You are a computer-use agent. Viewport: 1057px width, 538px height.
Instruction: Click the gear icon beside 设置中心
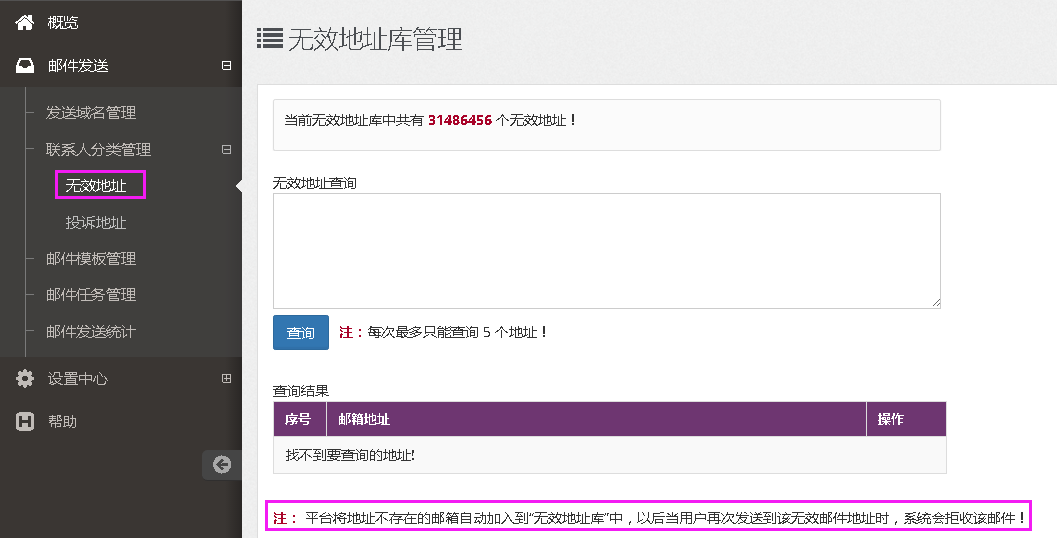[x=25, y=379]
